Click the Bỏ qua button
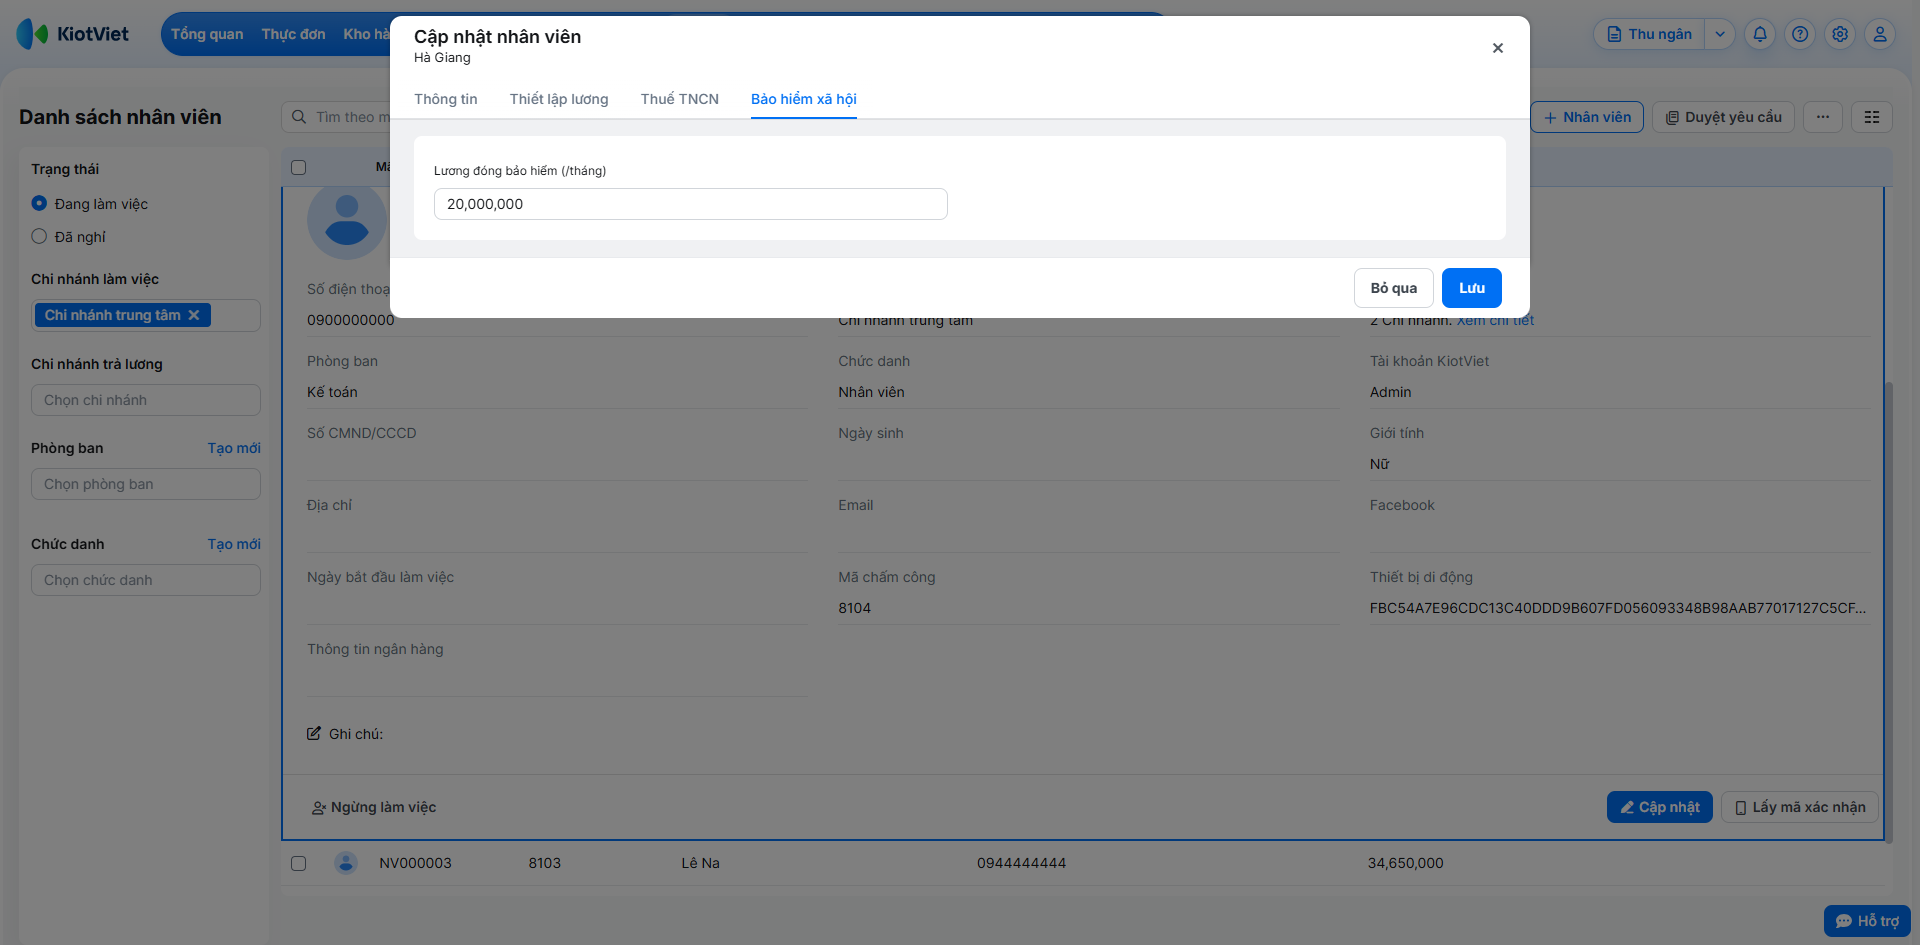 (x=1394, y=288)
